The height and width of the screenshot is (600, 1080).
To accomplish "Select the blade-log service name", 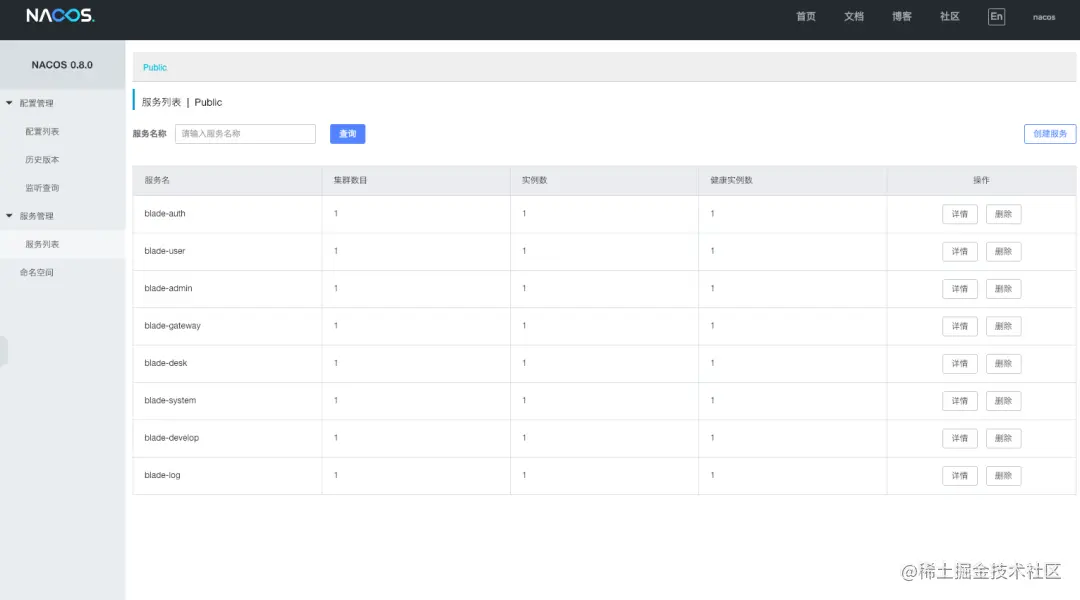I will tap(162, 475).
